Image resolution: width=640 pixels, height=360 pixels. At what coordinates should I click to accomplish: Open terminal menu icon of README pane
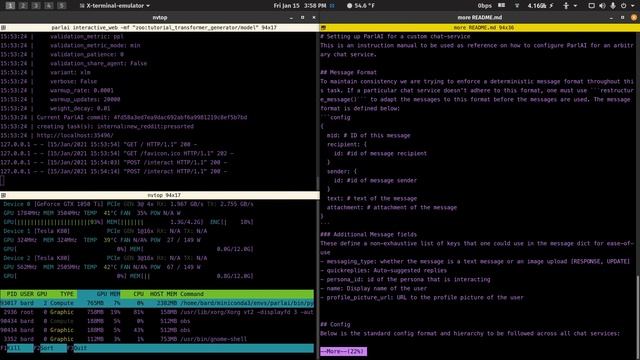pyautogui.click(x=323, y=27)
